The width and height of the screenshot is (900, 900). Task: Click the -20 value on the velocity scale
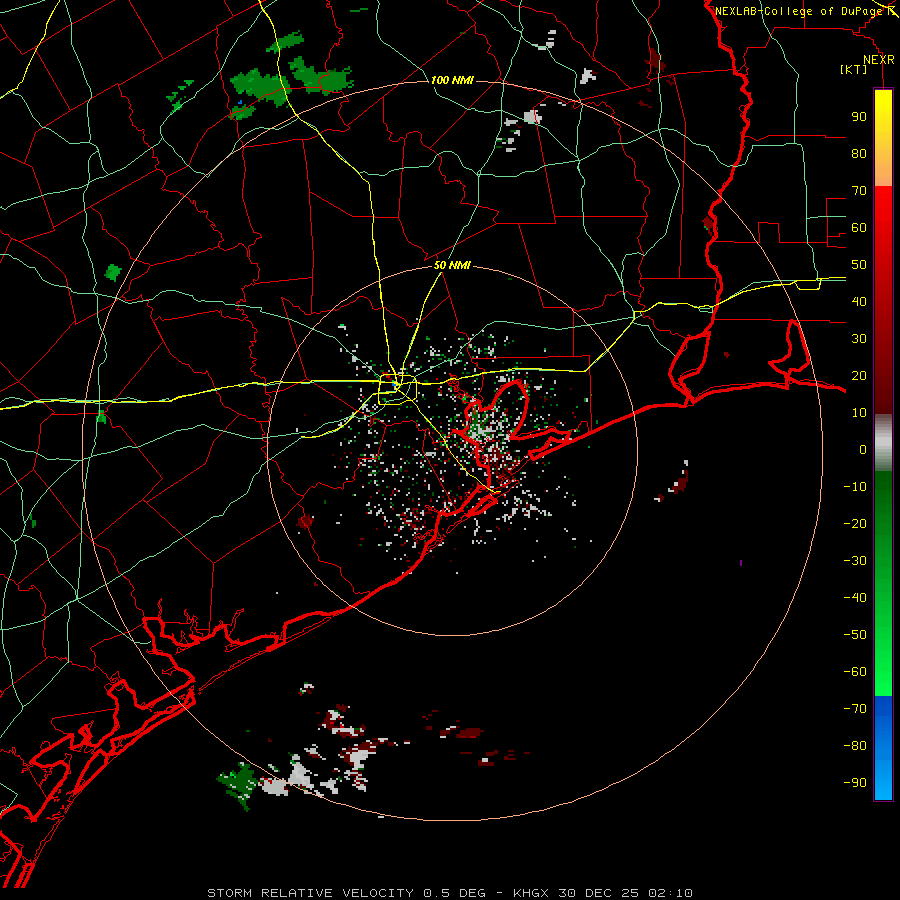pos(855,523)
